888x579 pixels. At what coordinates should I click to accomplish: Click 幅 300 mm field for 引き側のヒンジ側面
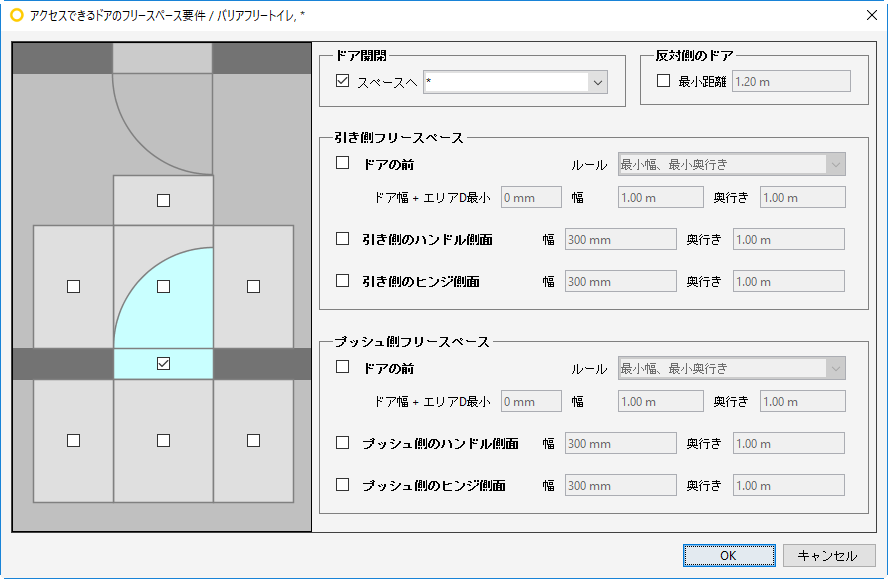pyautogui.click(x=620, y=282)
